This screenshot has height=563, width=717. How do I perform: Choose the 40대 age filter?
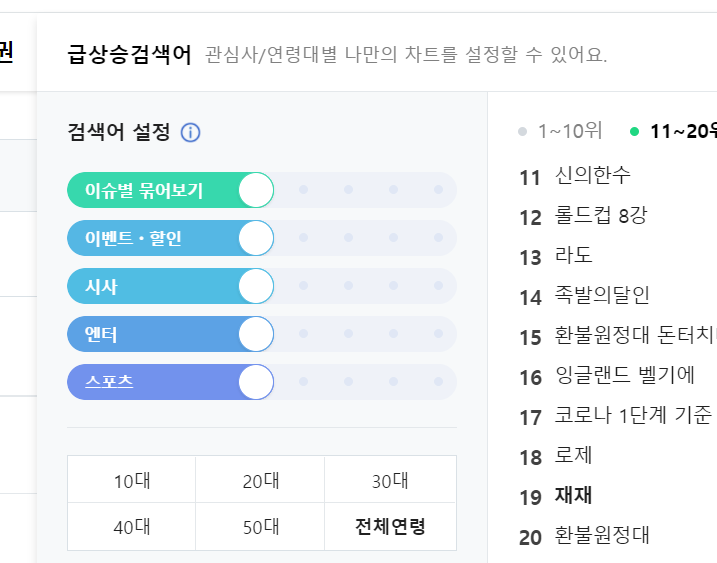pyautogui.click(x=132, y=527)
